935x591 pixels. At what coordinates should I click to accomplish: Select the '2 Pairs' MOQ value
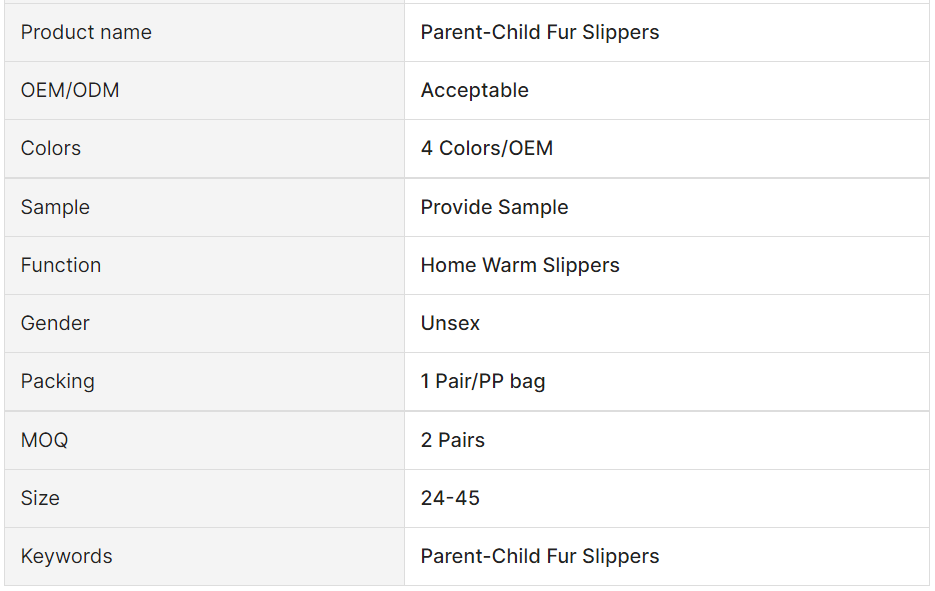coord(452,440)
